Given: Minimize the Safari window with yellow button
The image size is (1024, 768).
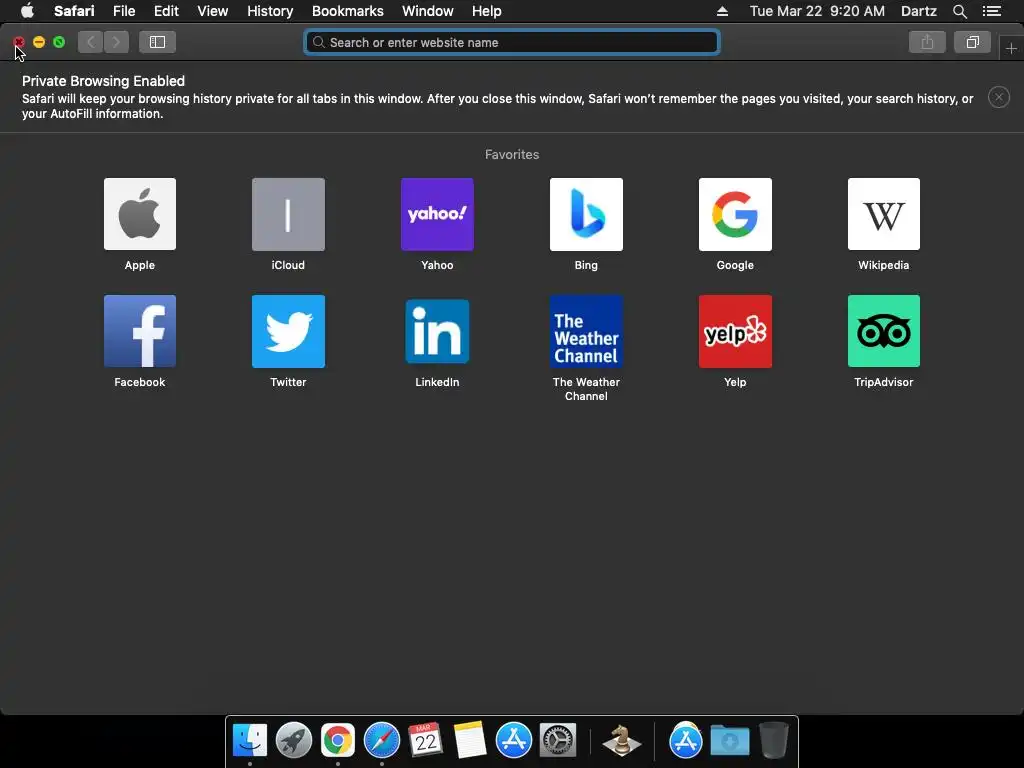Looking at the screenshot, I should (x=39, y=42).
